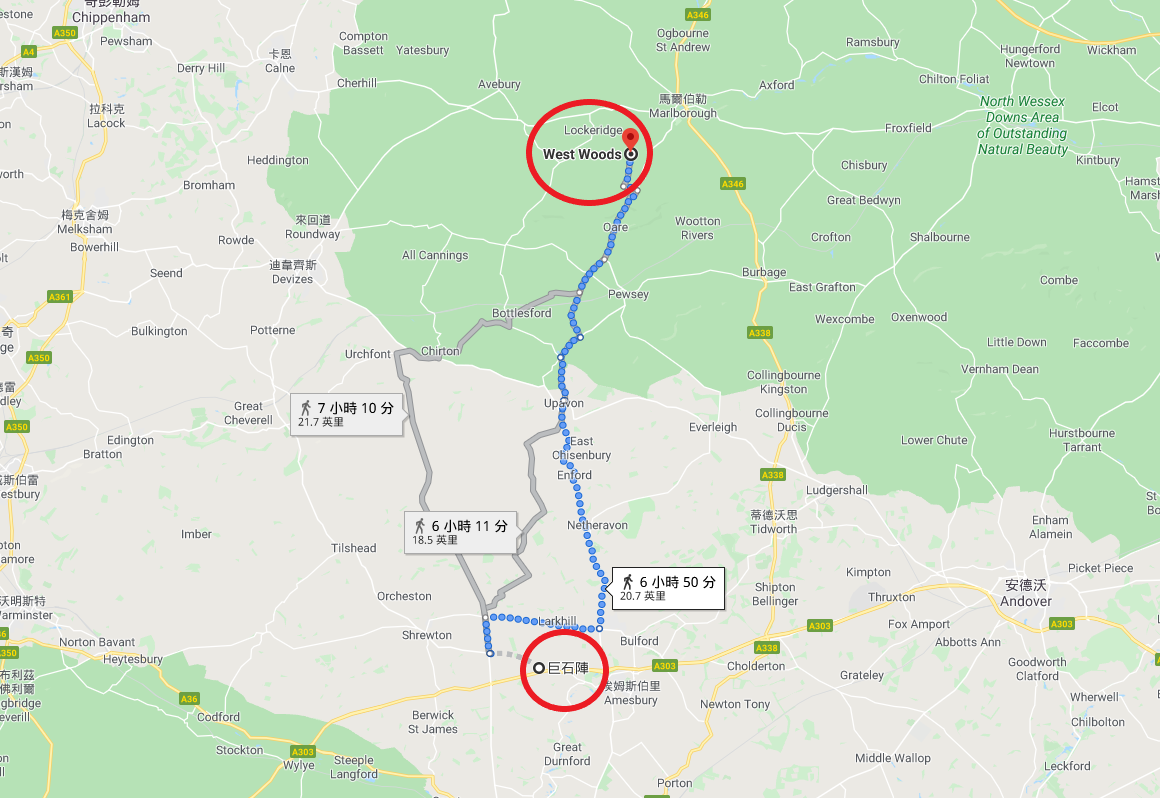Screen dimensions: 1160x798
Task: Click the walking icon in 20.7 英里 label
Action: 628,581
